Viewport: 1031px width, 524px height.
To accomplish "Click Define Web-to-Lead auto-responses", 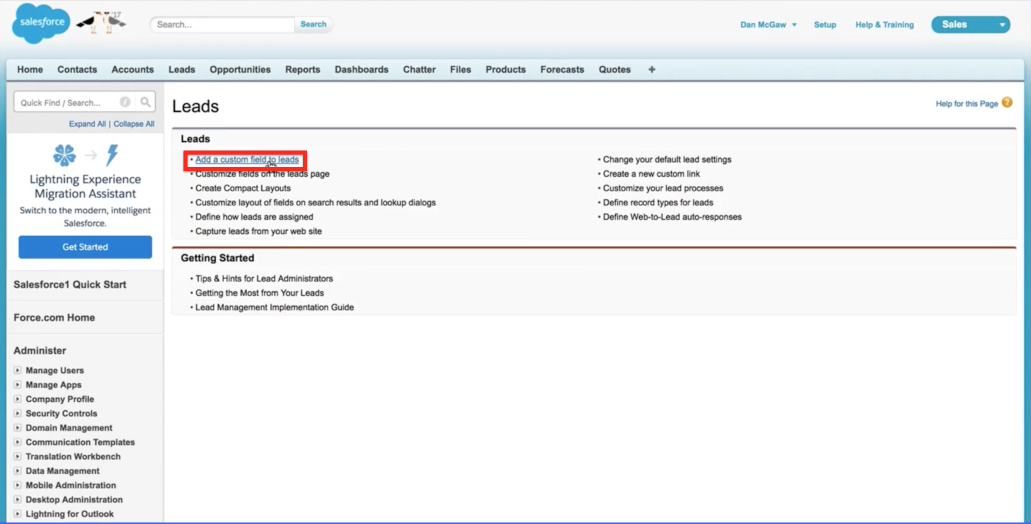I will (672, 217).
